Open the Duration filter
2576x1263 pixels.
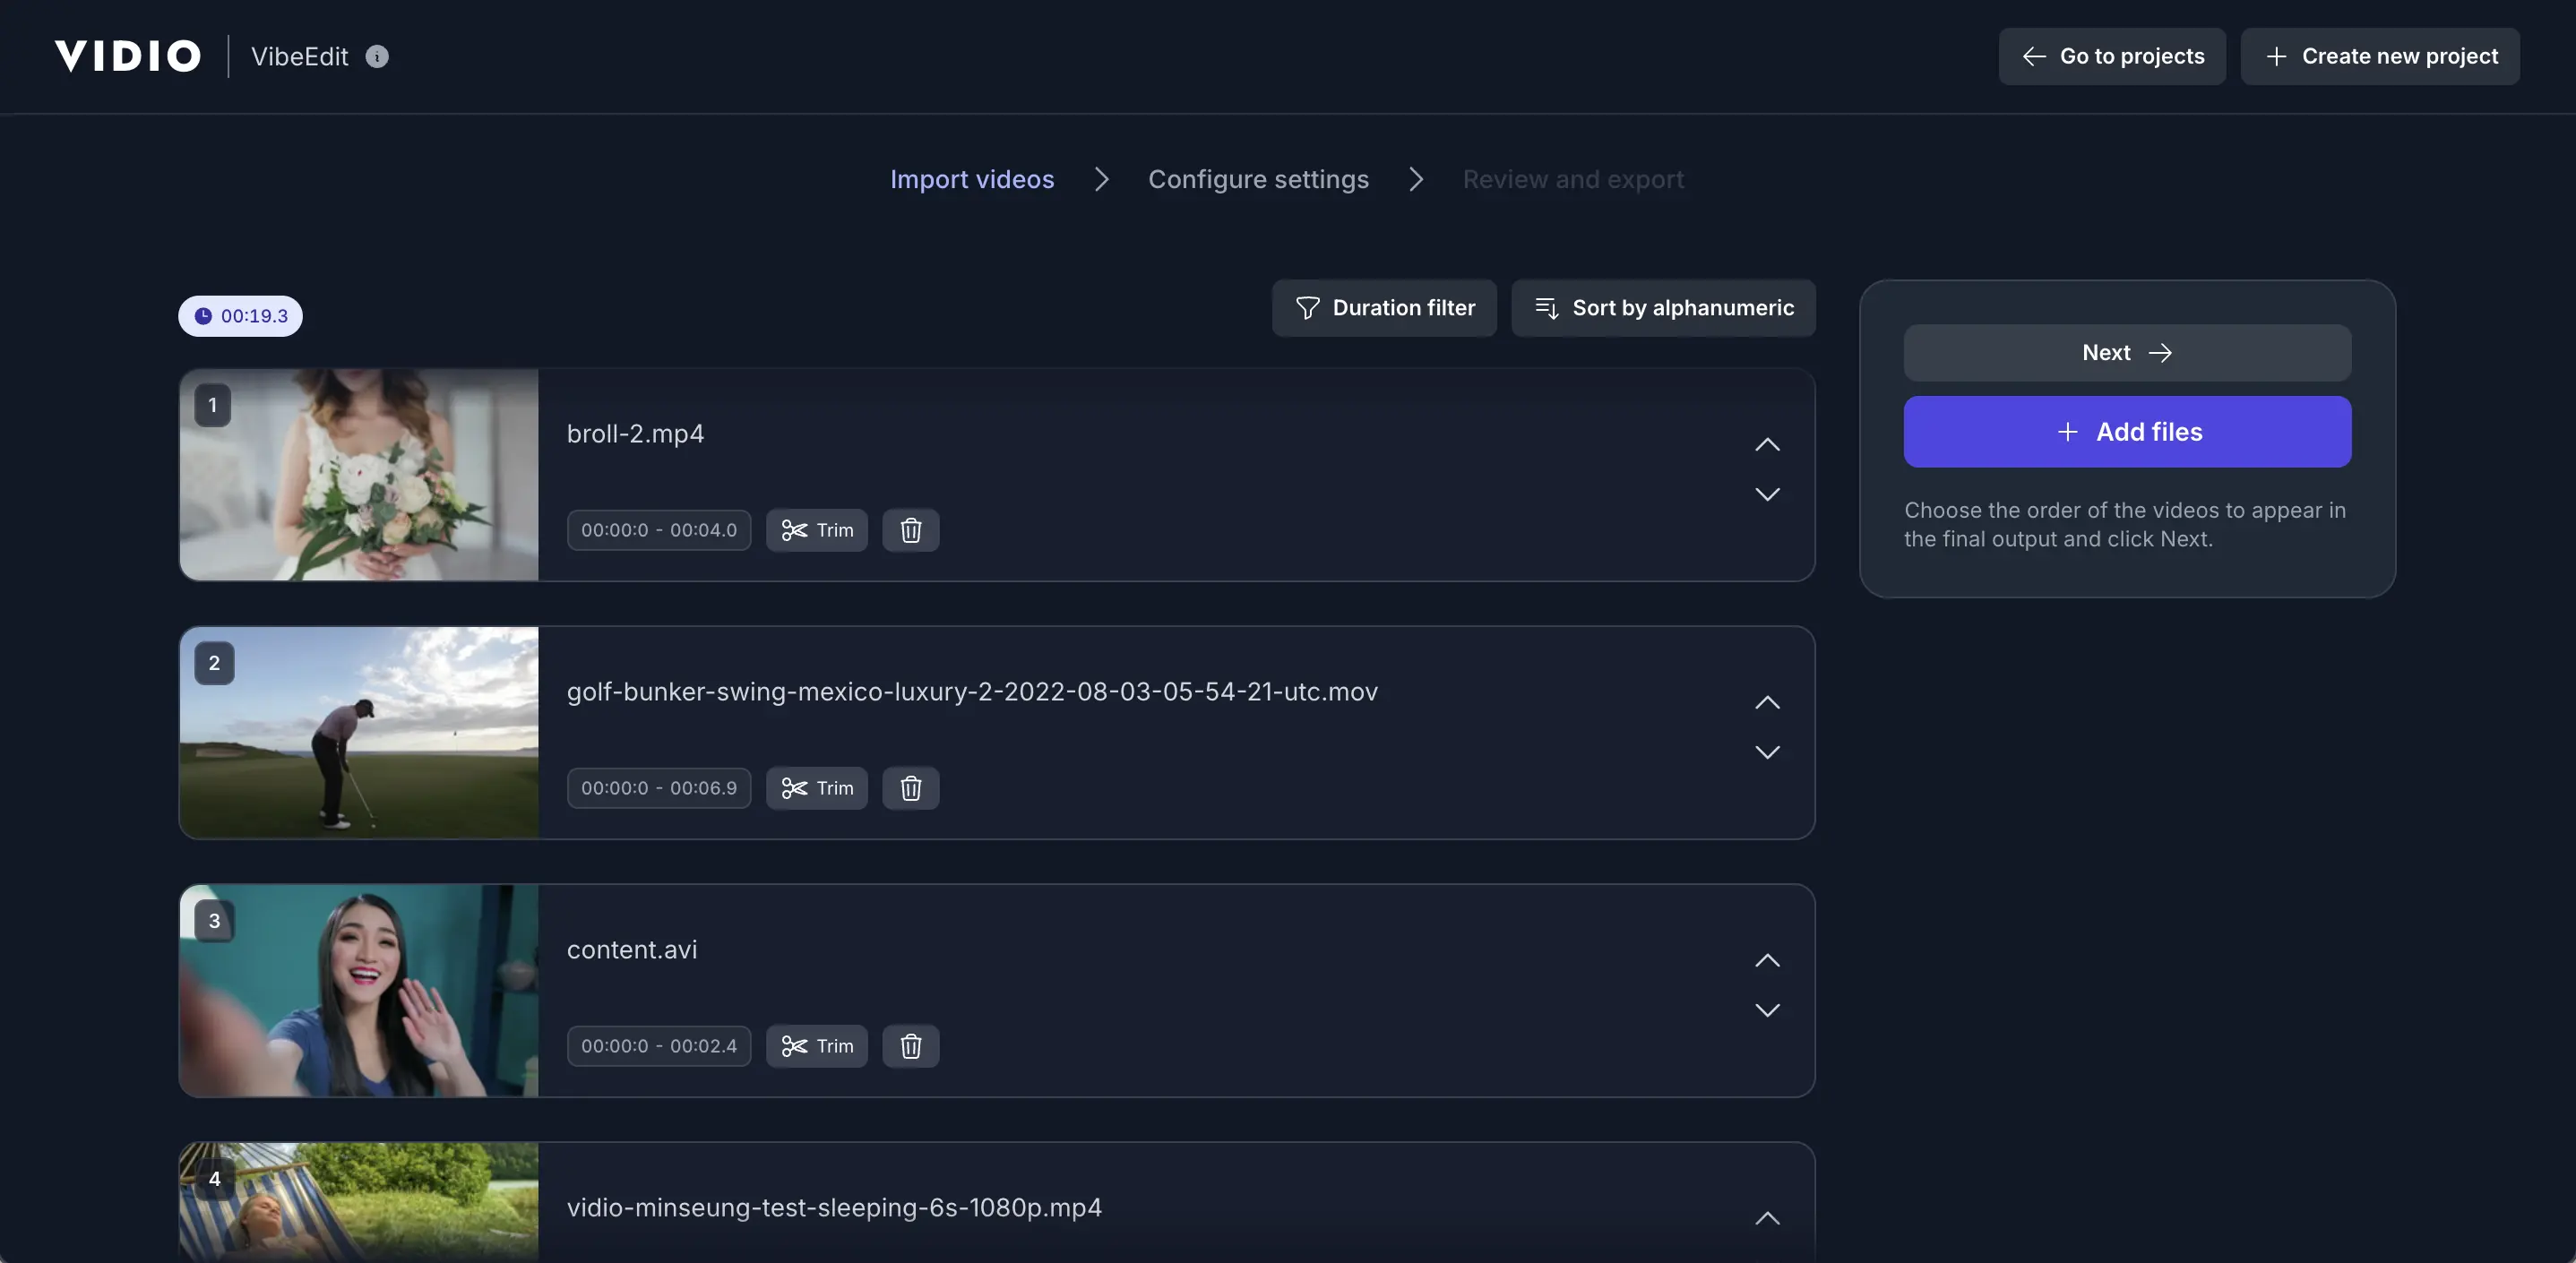(1384, 308)
